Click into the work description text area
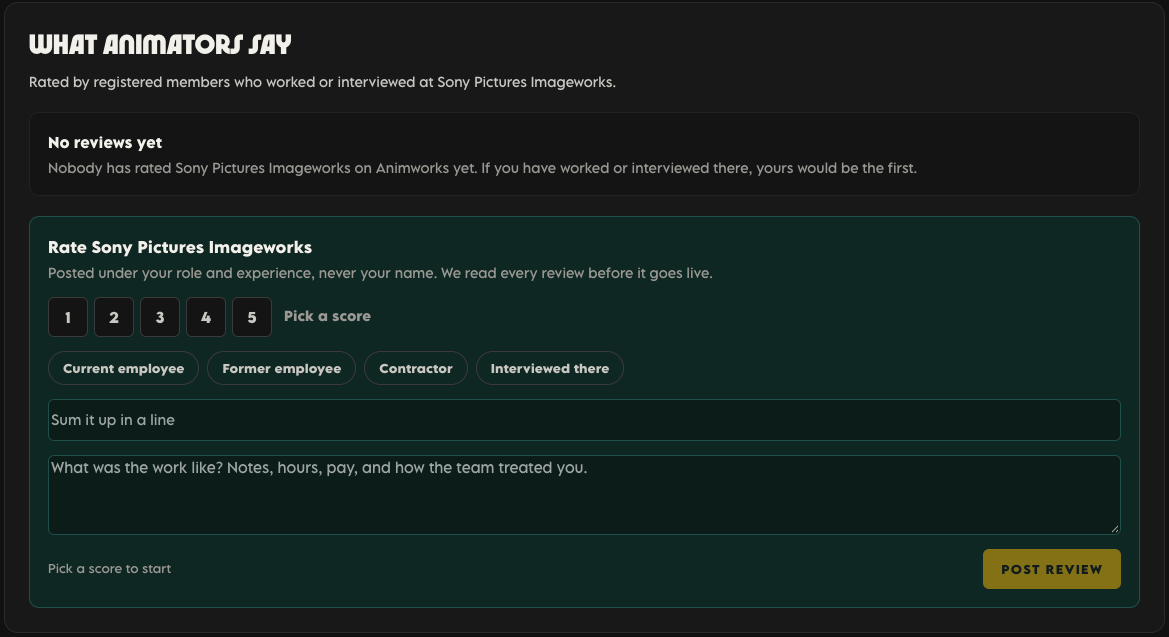 584,495
